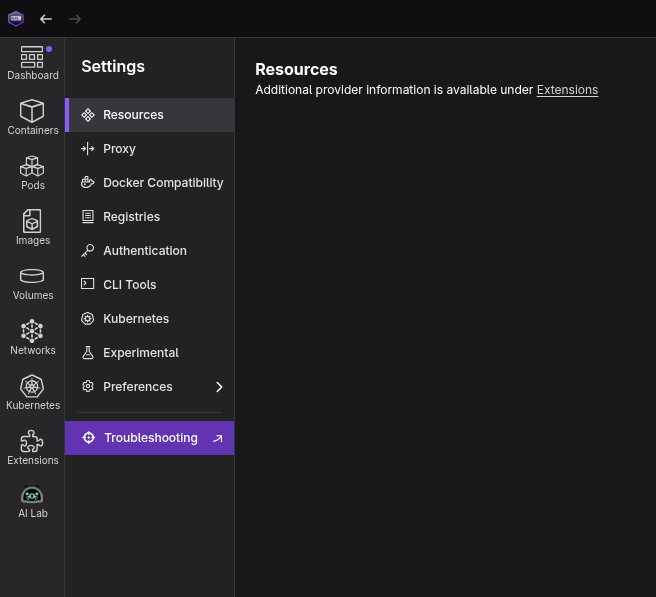Image resolution: width=656 pixels, height=597 pixels.
Task: Open the Extensions puzzle piece icon
Action: [32, 441]
